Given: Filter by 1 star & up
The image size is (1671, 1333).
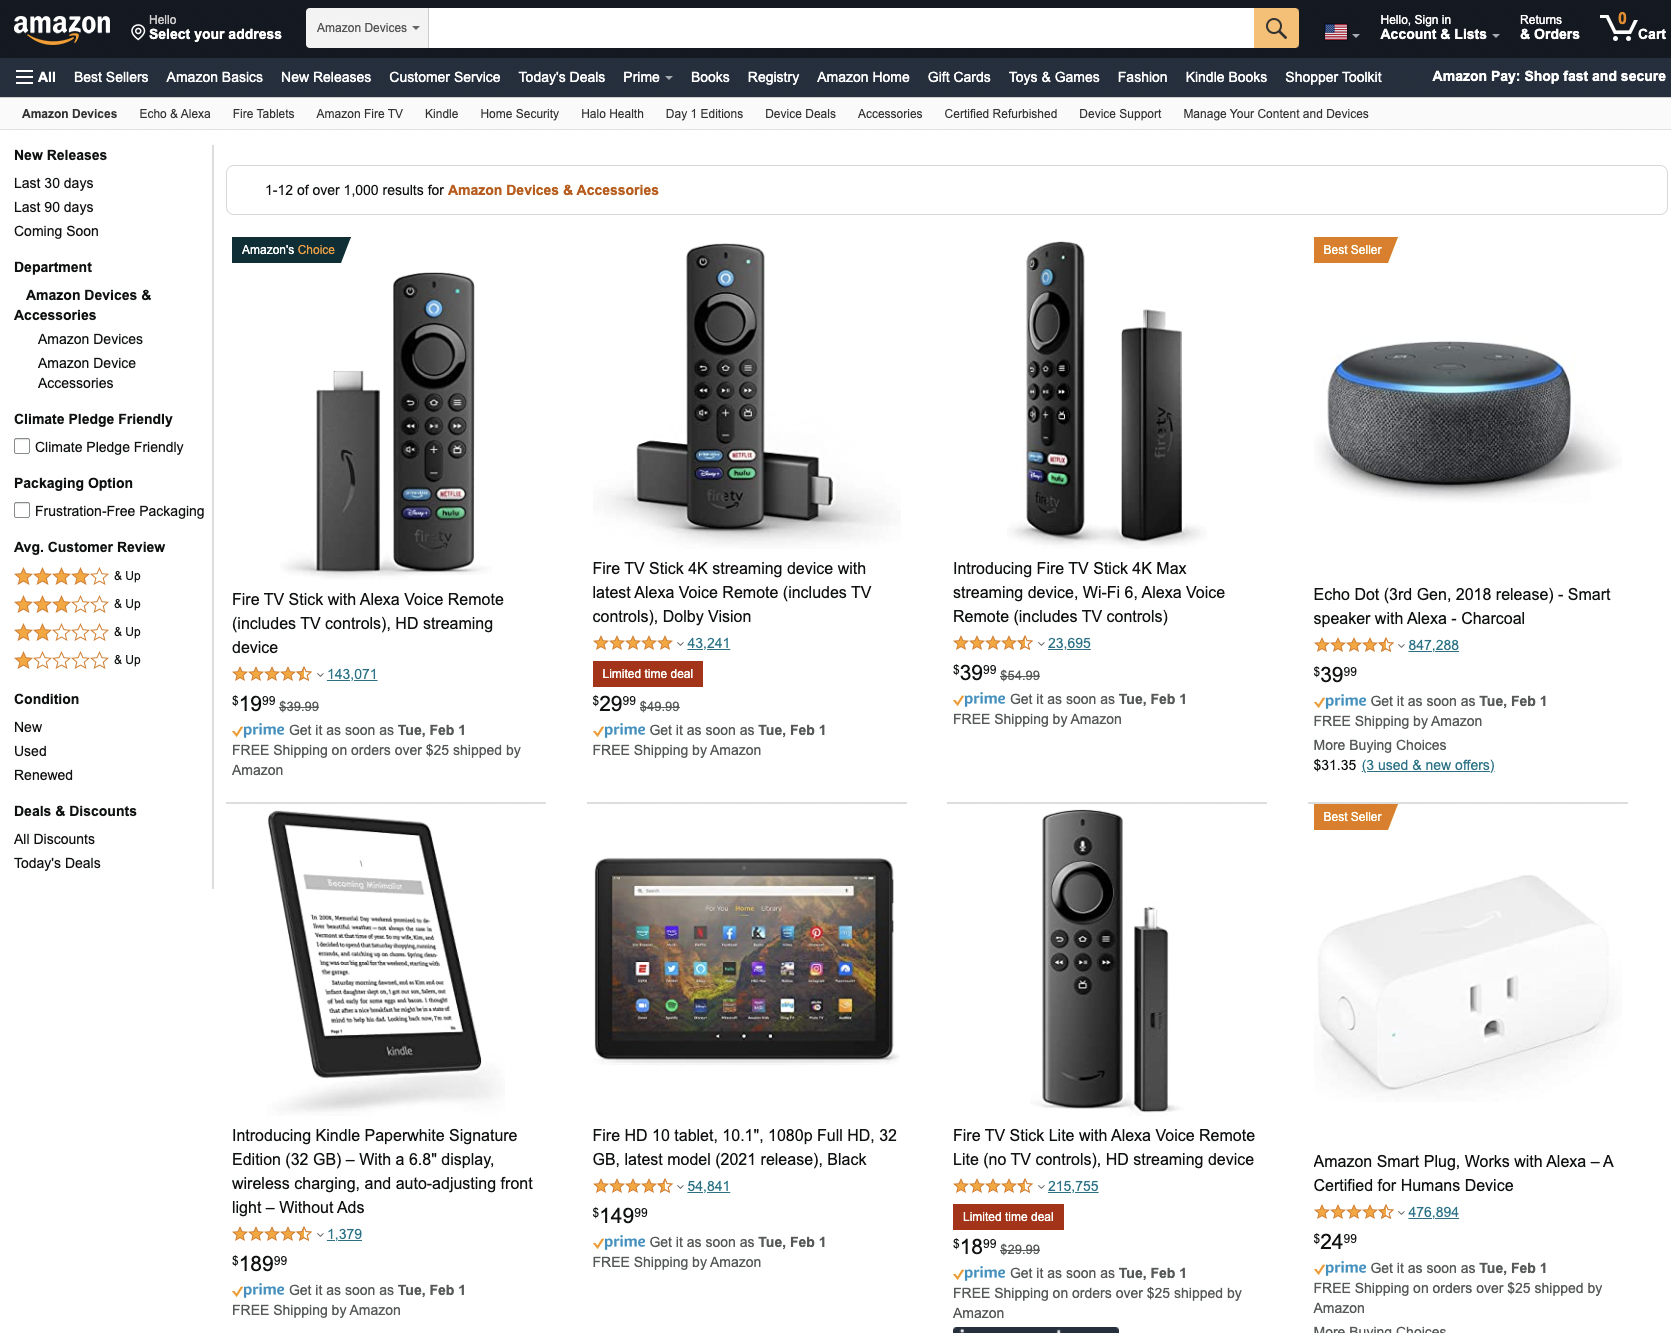Looking at the screenshot, I should pyautogui.click(x=77, y=660).
